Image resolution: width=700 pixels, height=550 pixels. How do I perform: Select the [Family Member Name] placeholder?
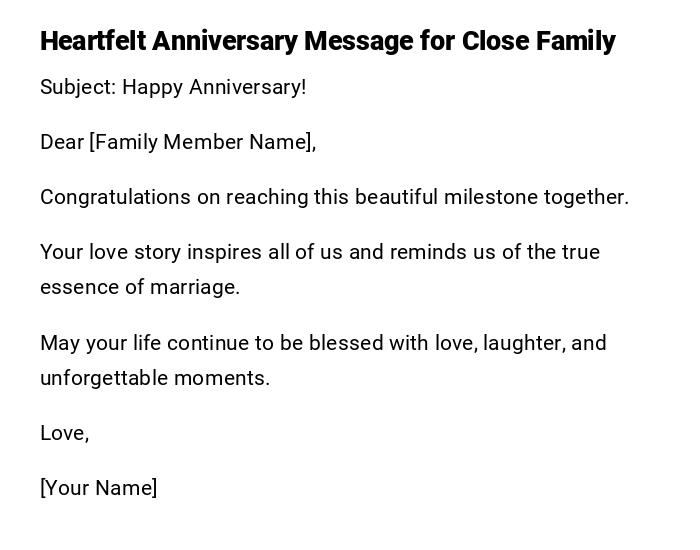[202, 142]
